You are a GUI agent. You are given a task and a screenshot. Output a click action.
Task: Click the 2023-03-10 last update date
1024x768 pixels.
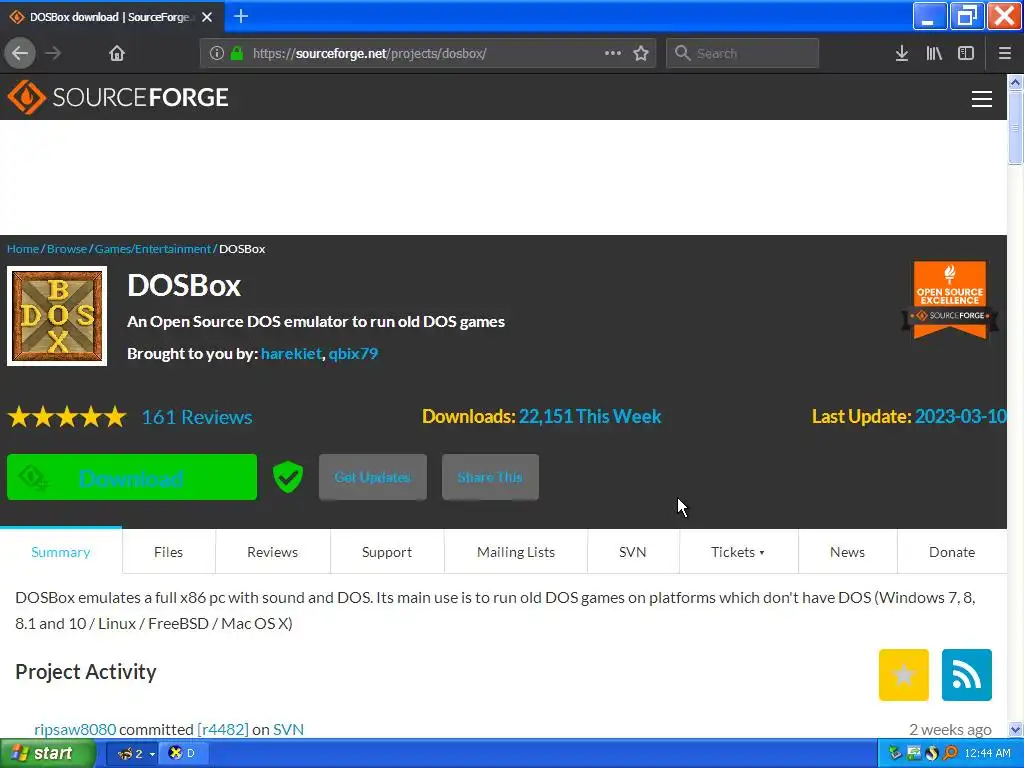(x=961, y=417)
